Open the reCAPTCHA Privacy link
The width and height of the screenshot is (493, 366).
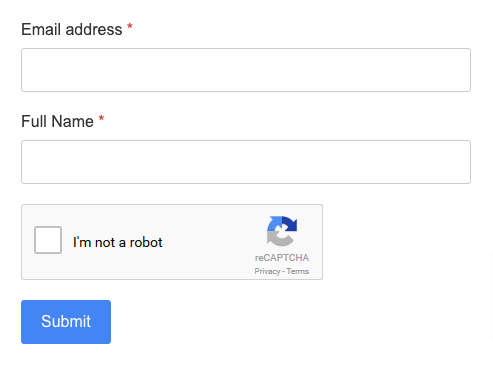tap(267, 271)
